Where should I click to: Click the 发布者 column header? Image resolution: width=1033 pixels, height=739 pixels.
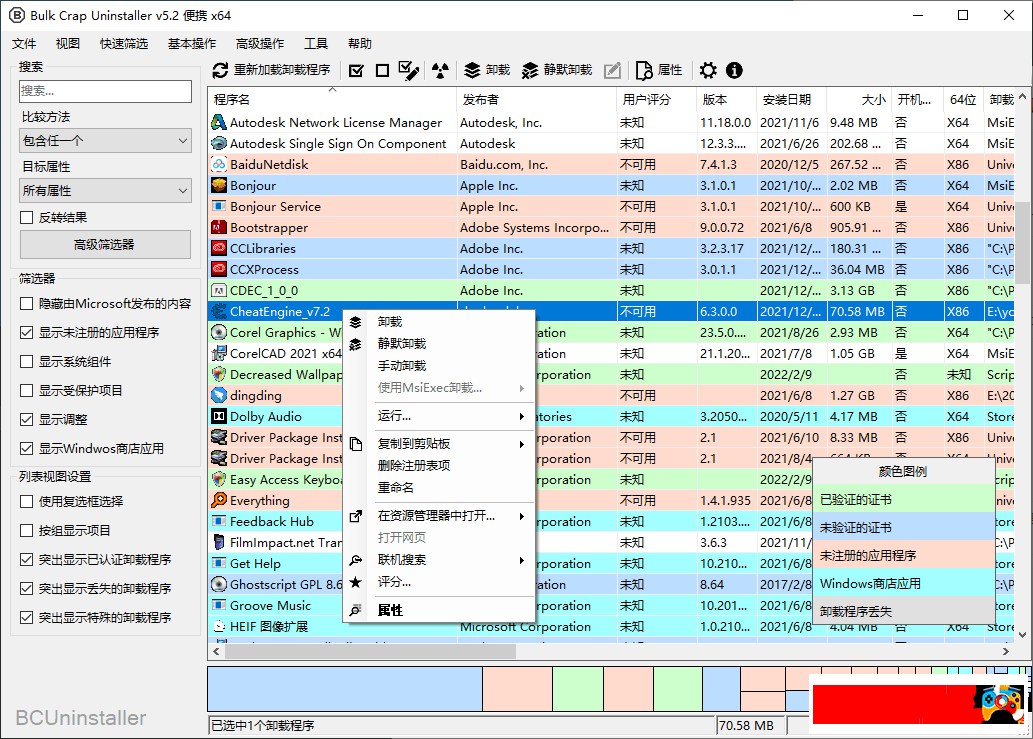point(536,99)
